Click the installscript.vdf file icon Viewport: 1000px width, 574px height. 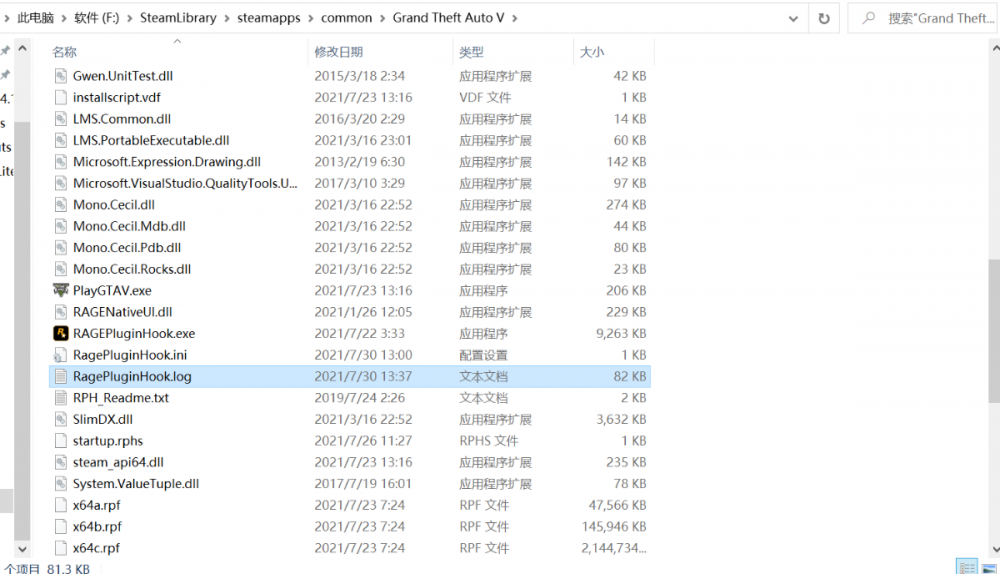(61, 98)
